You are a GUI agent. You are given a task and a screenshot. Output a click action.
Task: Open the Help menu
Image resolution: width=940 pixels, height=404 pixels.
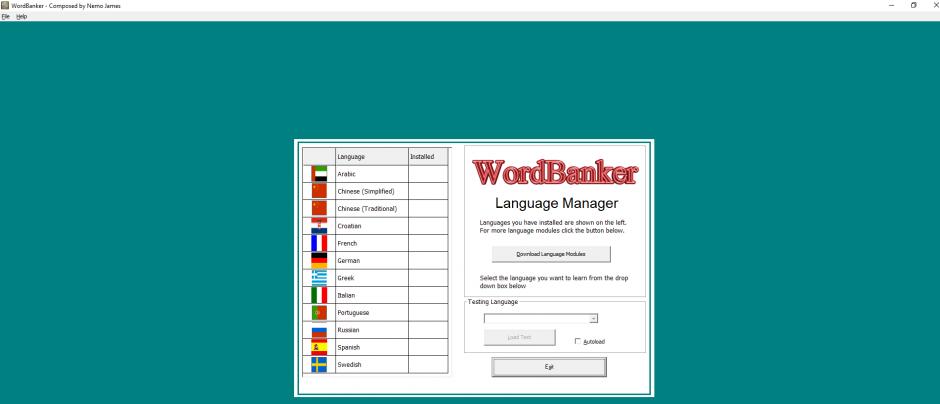point(22,17)
